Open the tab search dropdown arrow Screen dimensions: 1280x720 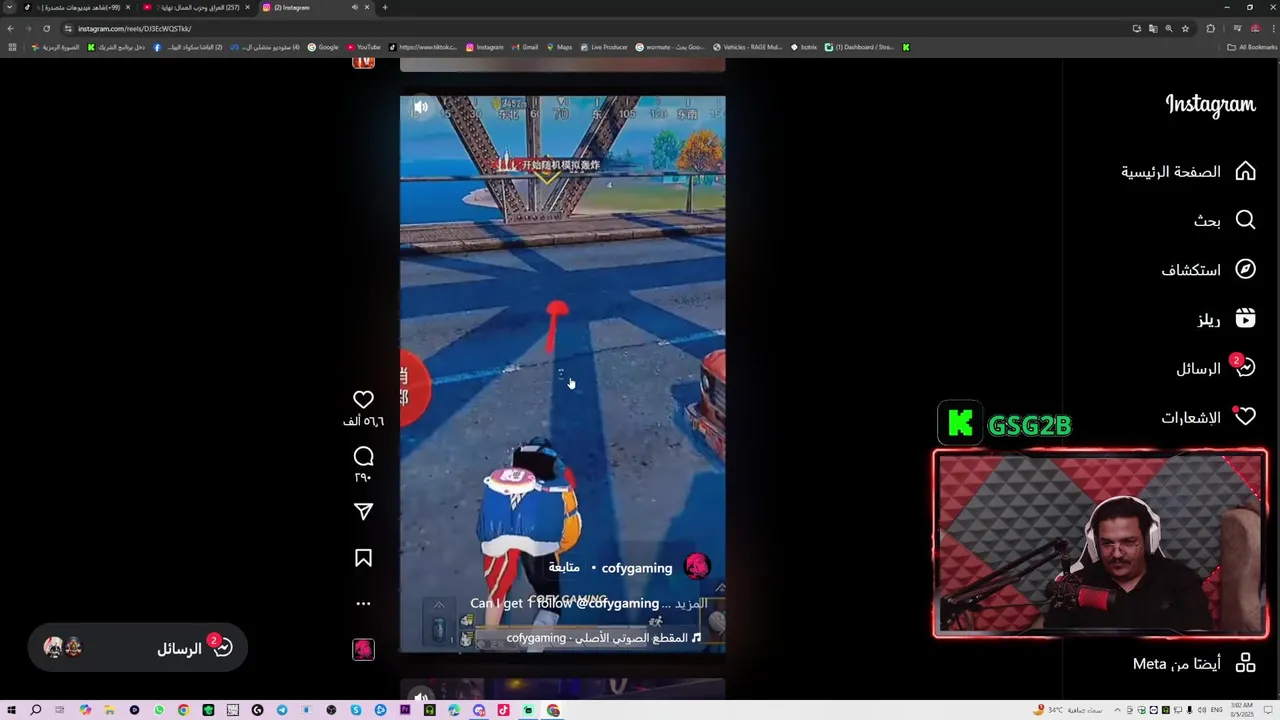pos(9,7)
